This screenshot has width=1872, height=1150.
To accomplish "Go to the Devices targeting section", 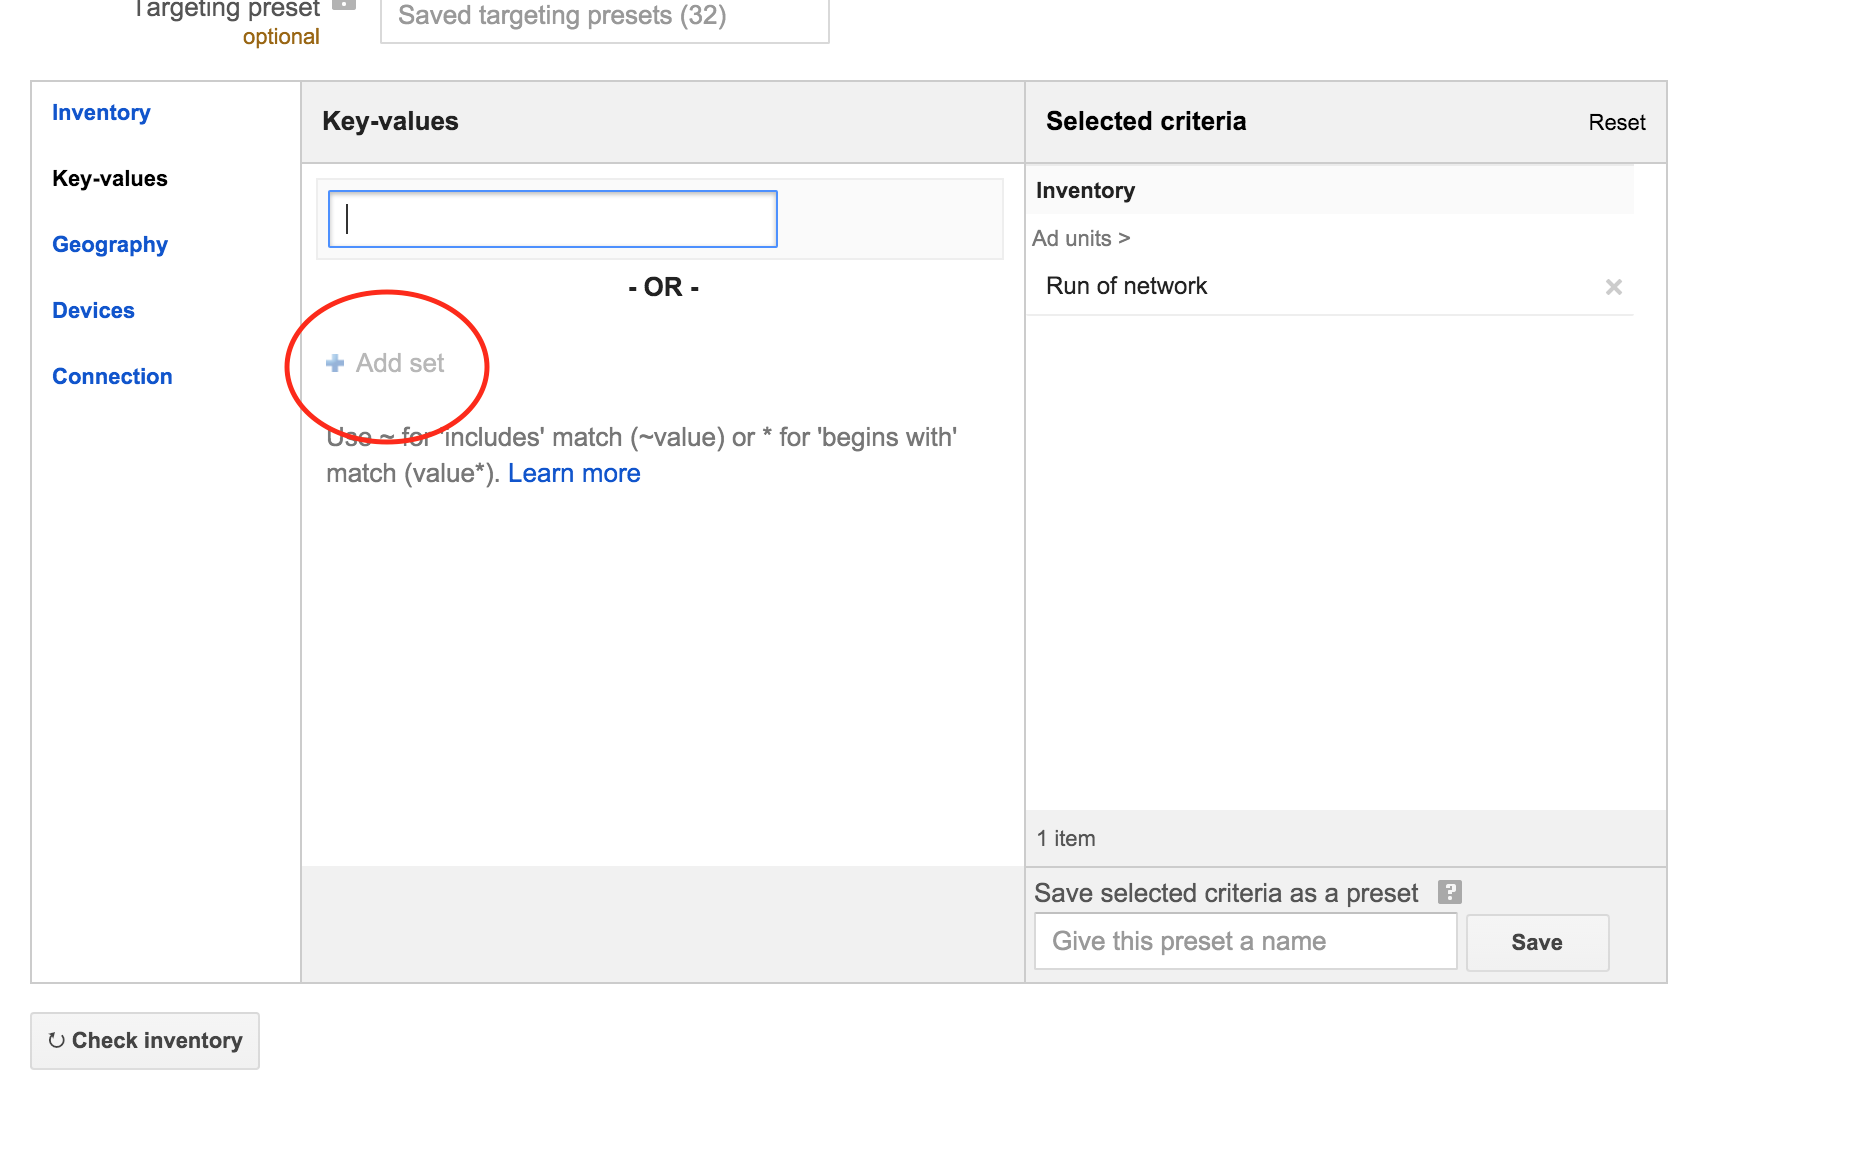I will point(93,311).
